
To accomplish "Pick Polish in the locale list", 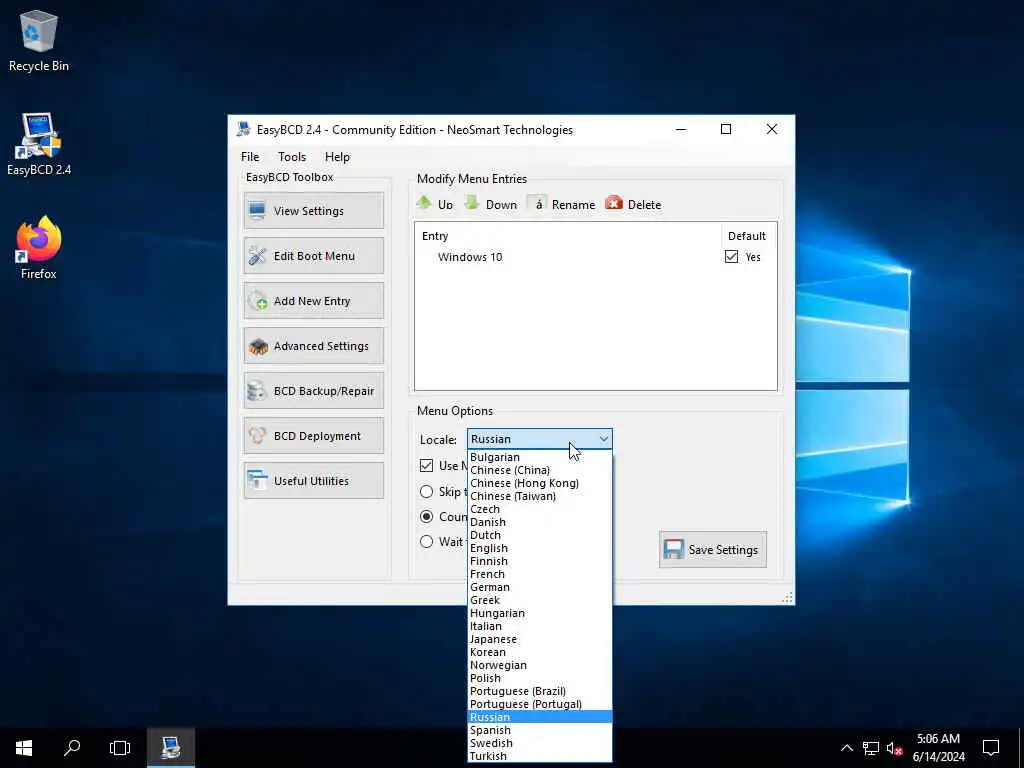I will [x=540, y=678].
